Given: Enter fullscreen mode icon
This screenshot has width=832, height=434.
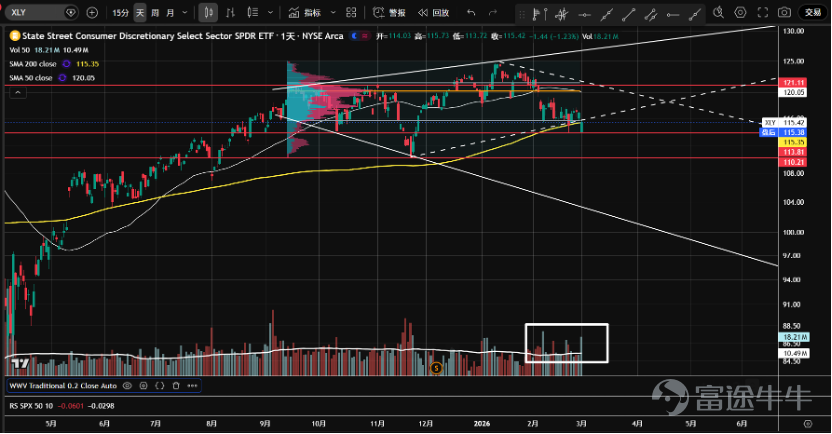Looking at the screenshot, I should tap(762, 12).
